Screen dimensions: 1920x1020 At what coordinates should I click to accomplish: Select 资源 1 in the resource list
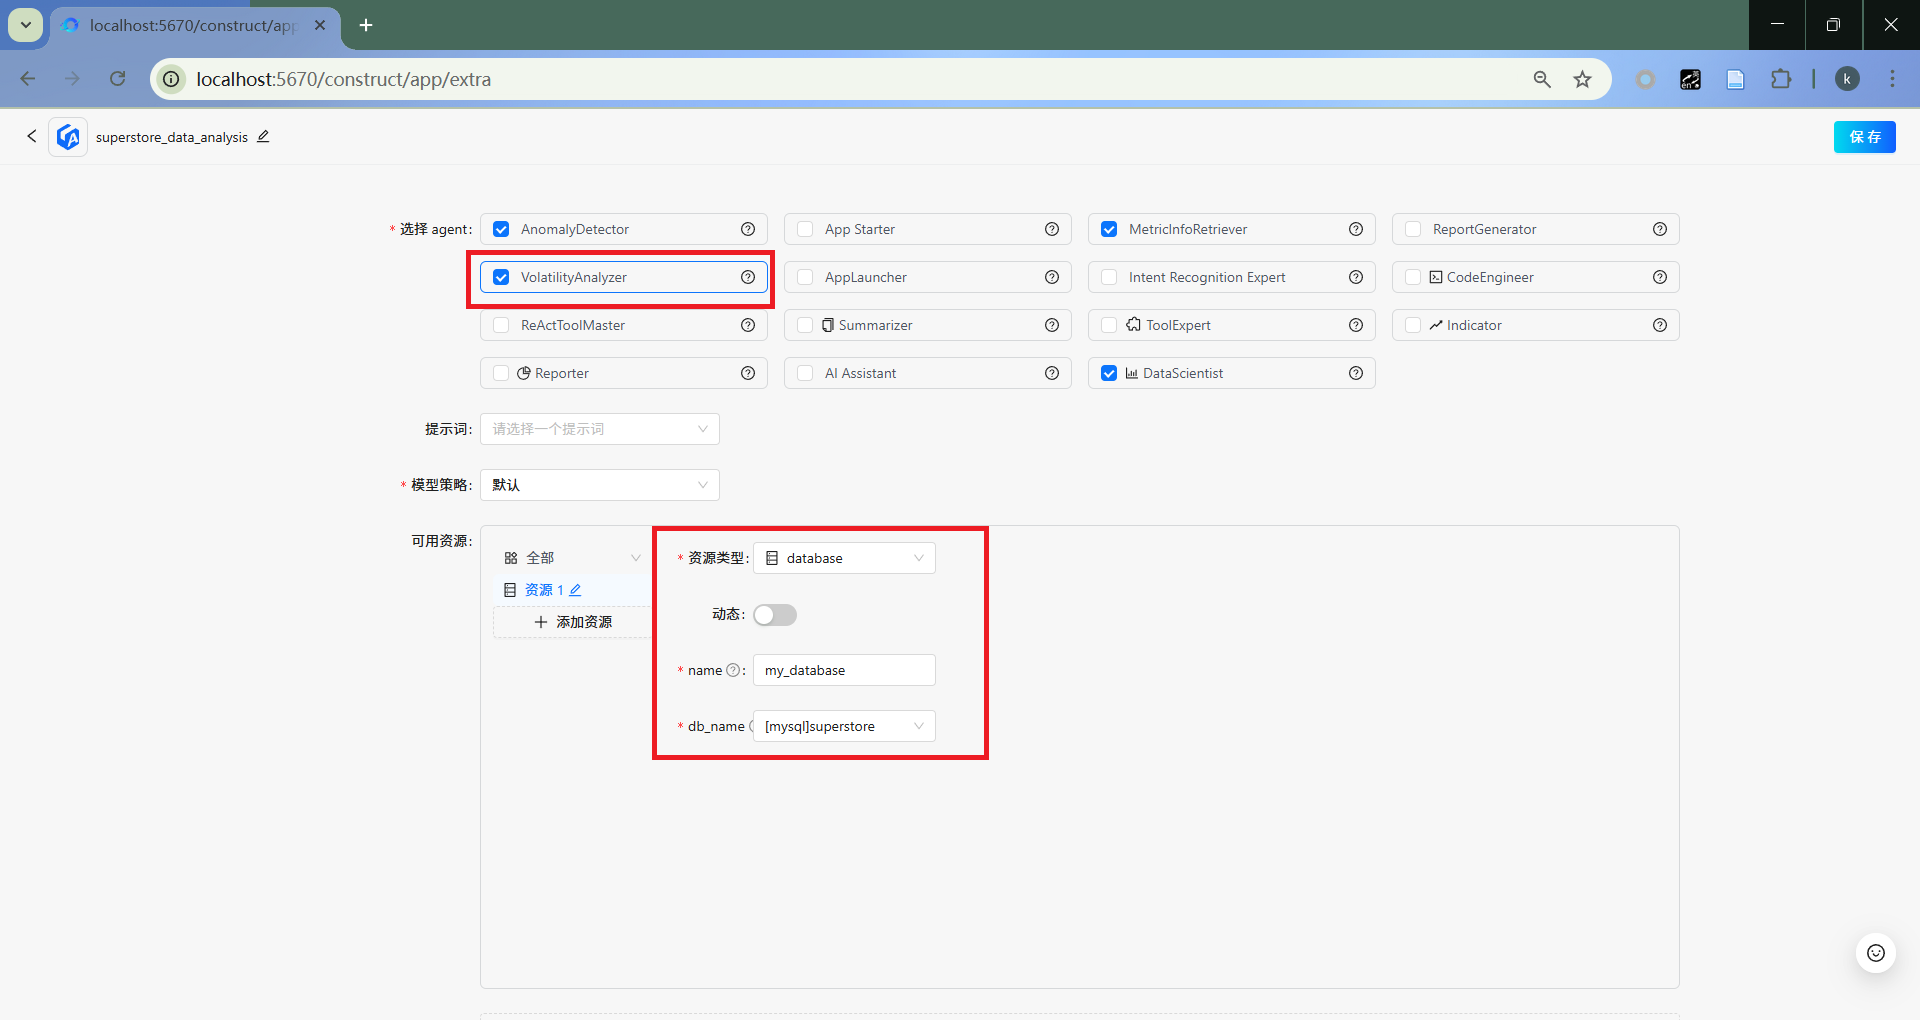(538, 590)
